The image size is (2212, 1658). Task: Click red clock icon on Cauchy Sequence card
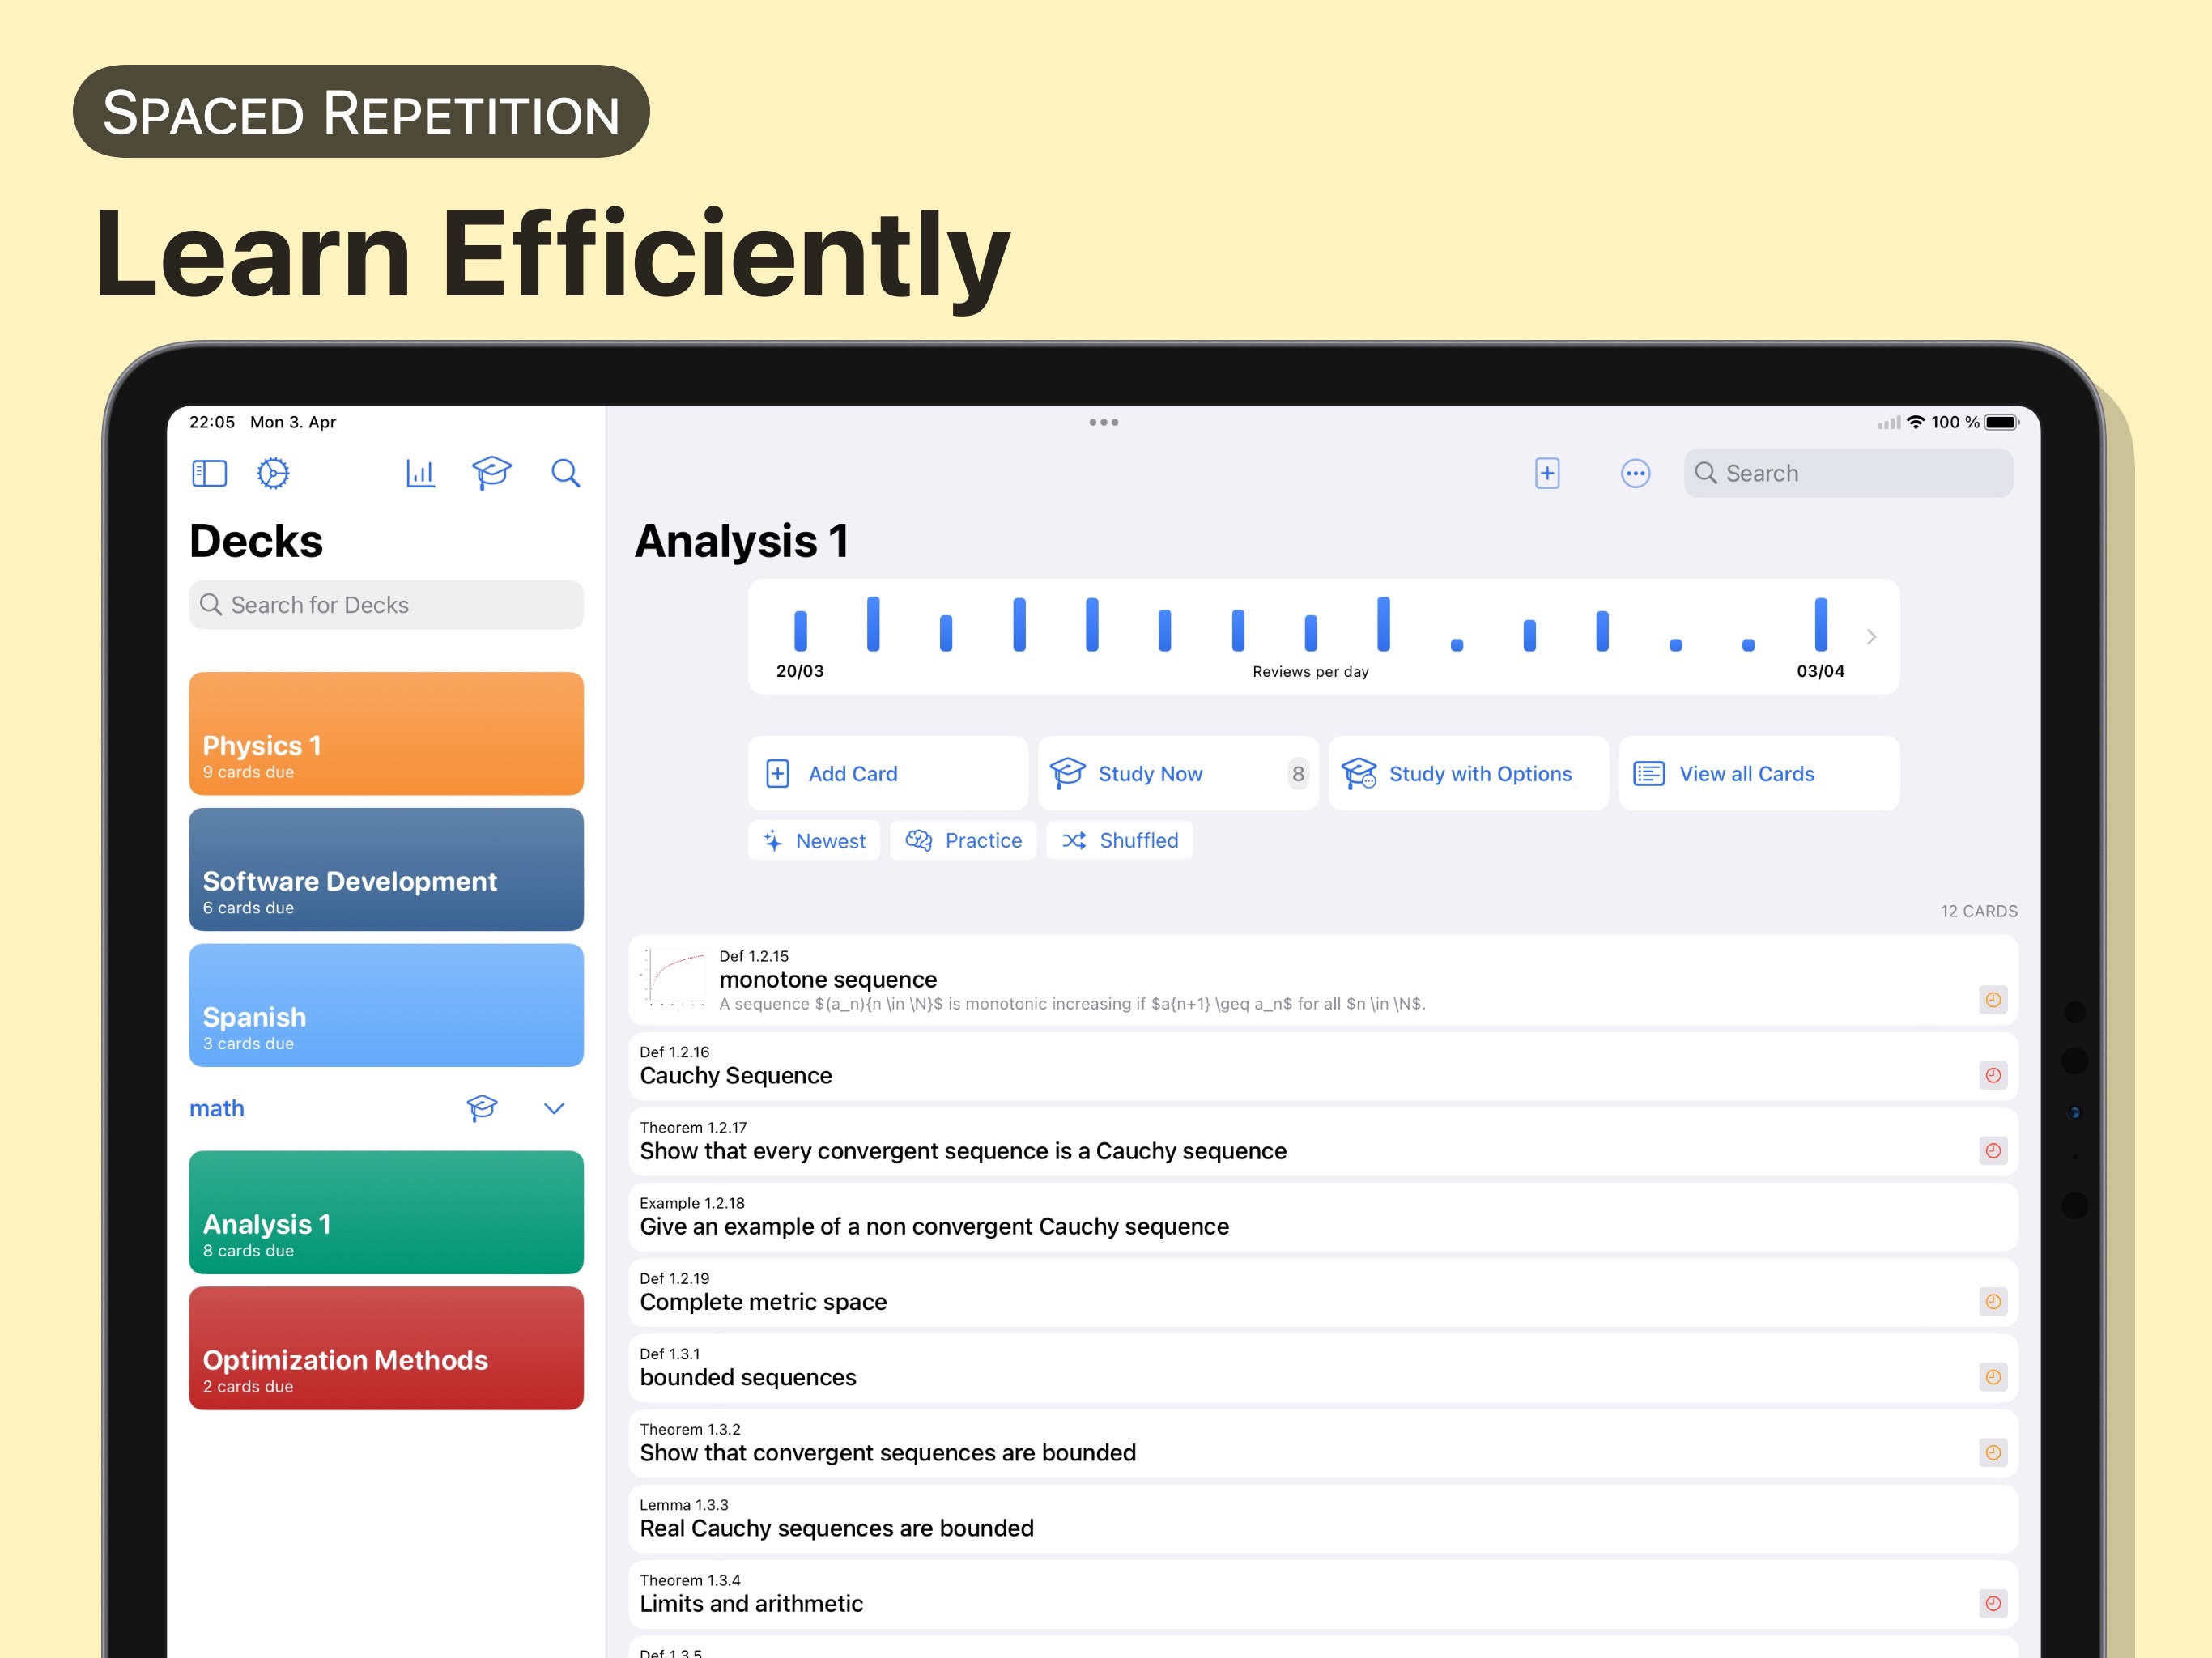point(1993,1075)
